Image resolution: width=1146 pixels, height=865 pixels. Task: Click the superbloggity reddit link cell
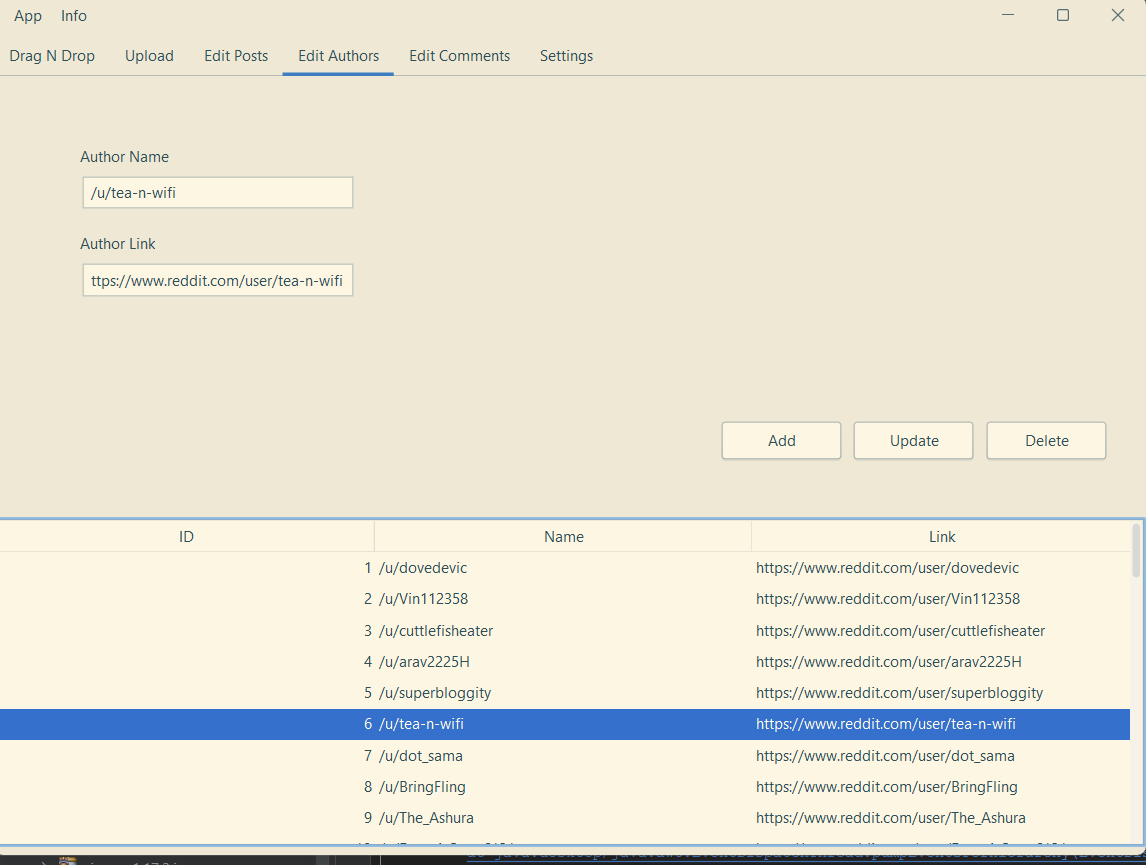941,693
